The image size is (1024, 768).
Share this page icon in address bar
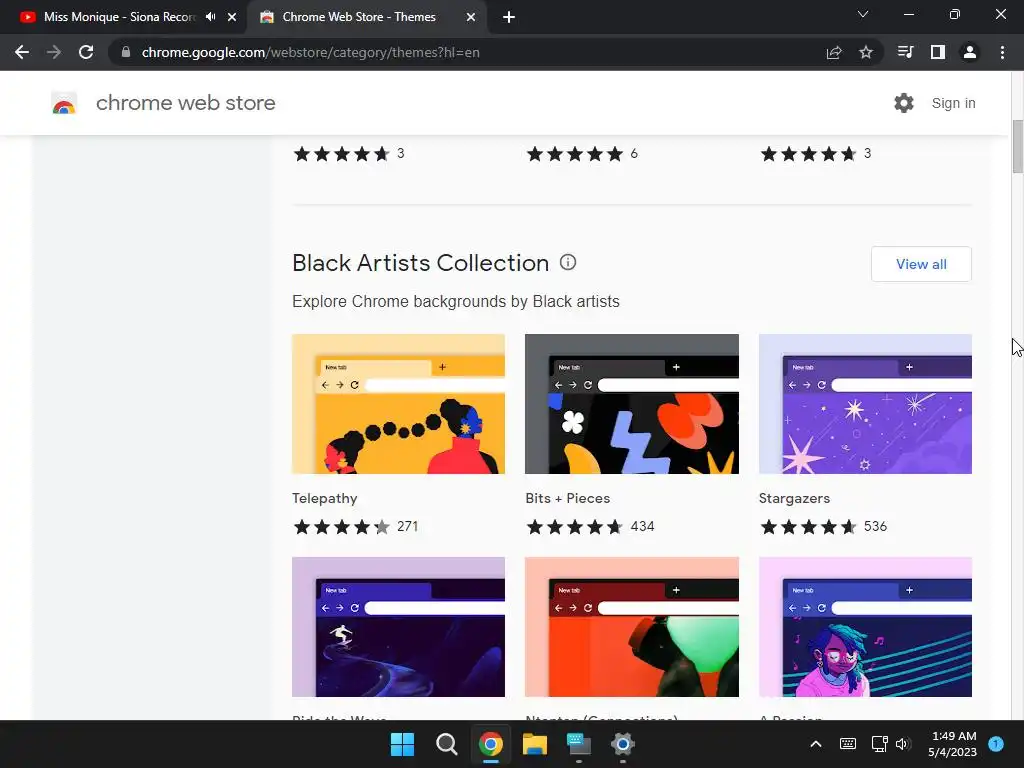click(x=834, y=52)
